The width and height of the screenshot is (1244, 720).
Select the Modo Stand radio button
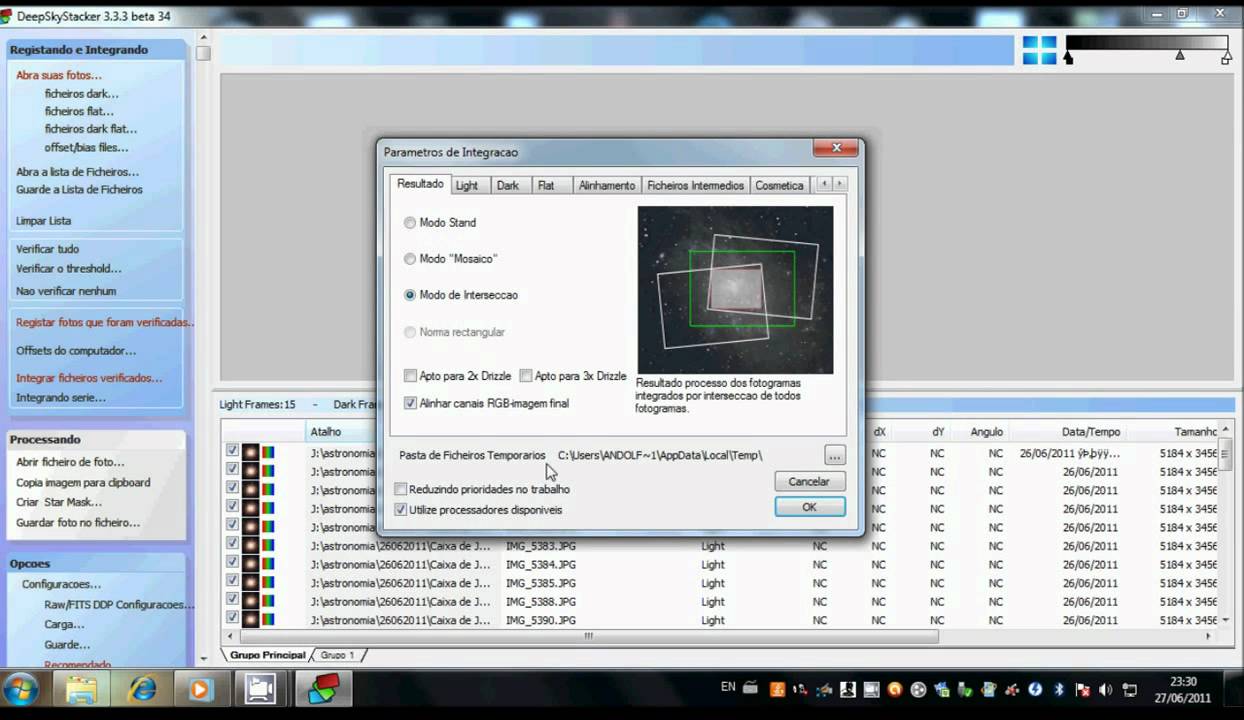click(410, 223)
